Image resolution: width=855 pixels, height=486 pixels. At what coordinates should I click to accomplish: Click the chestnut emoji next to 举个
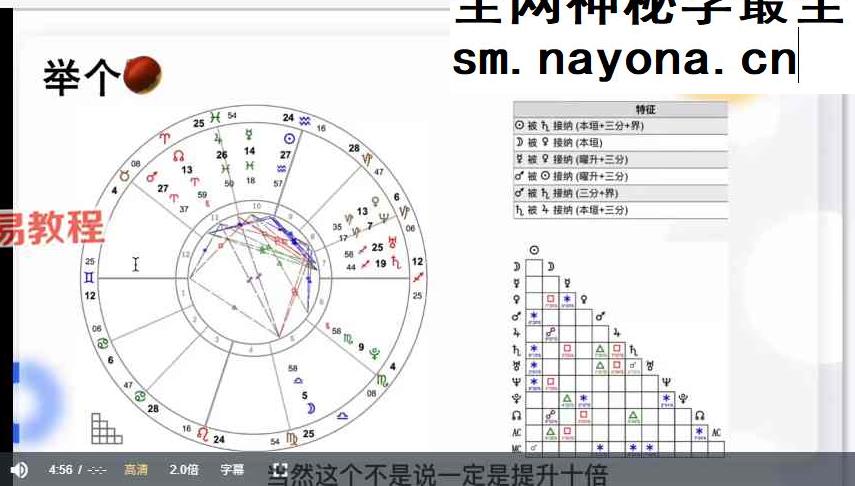[x=142, y=75]
